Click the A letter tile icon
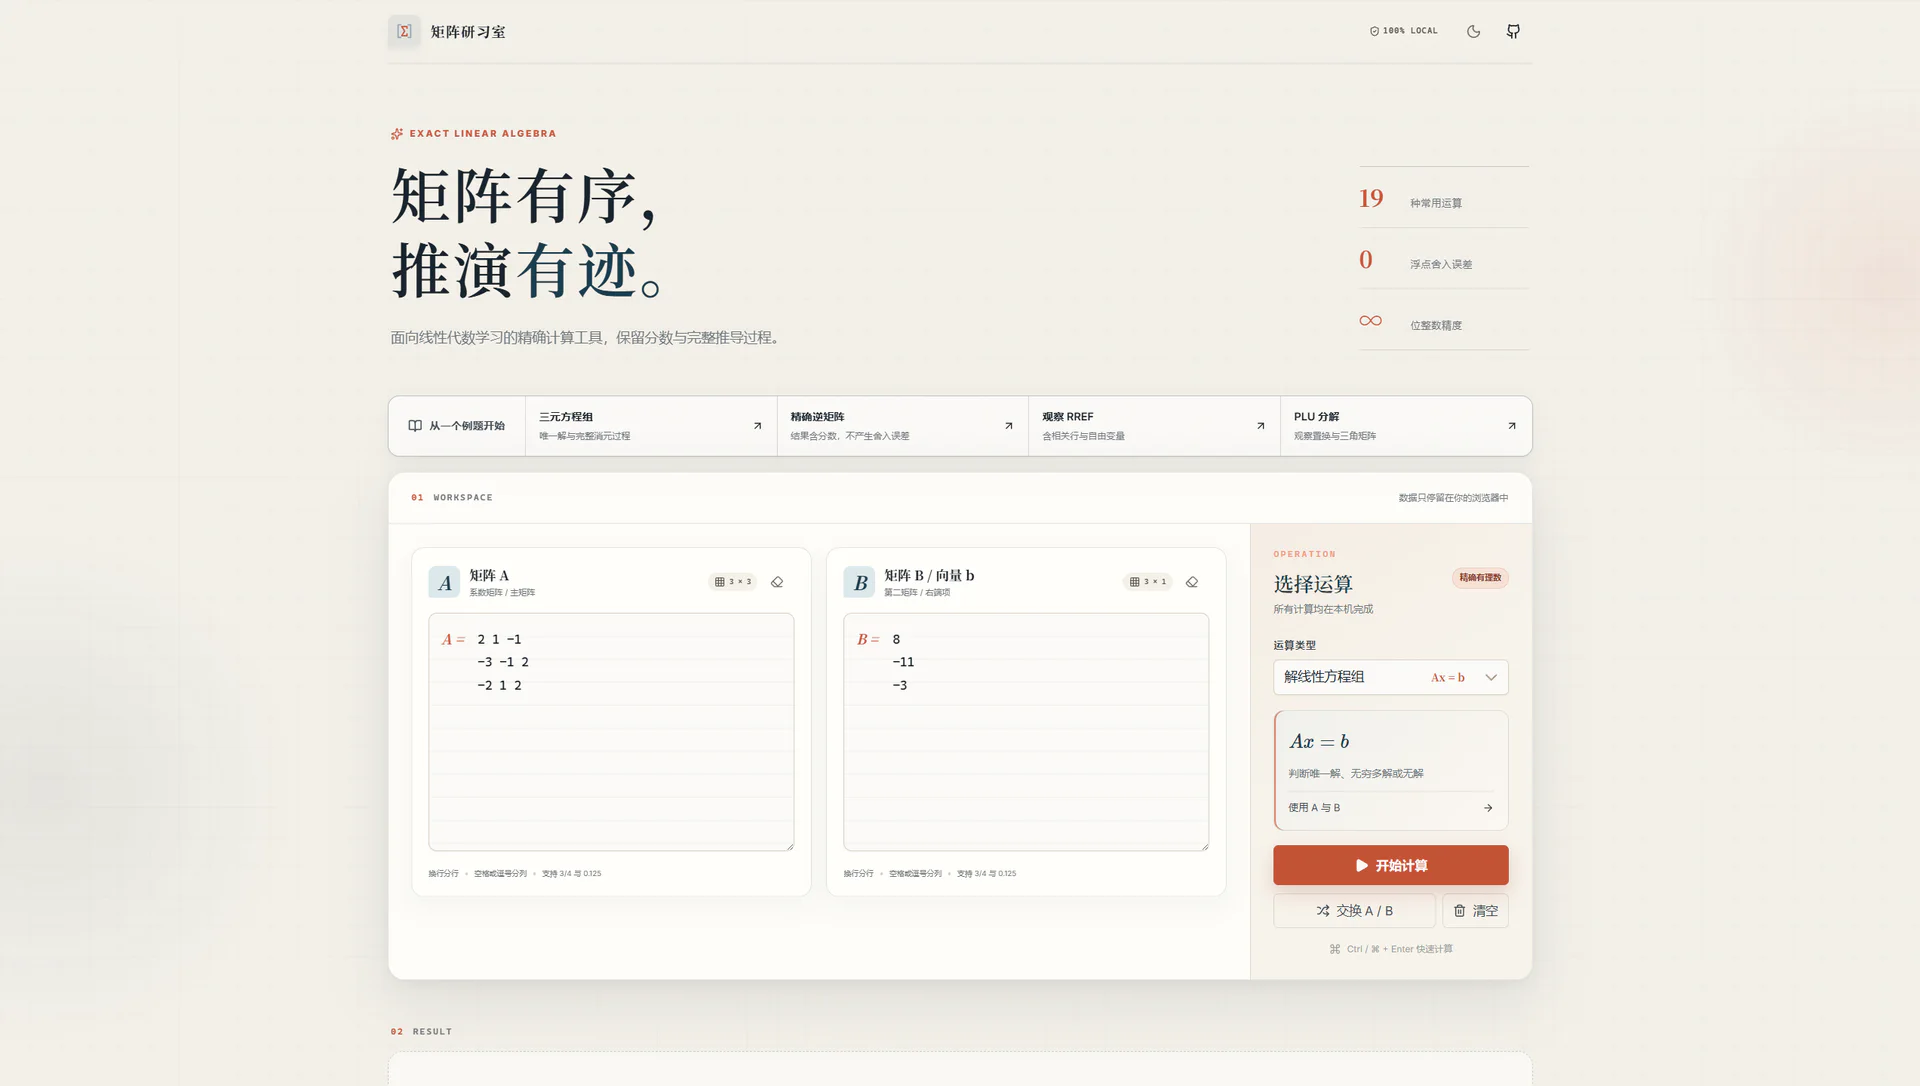Image resolution: width=1920 pixels, height=1086 pixels. coord(444,582)
